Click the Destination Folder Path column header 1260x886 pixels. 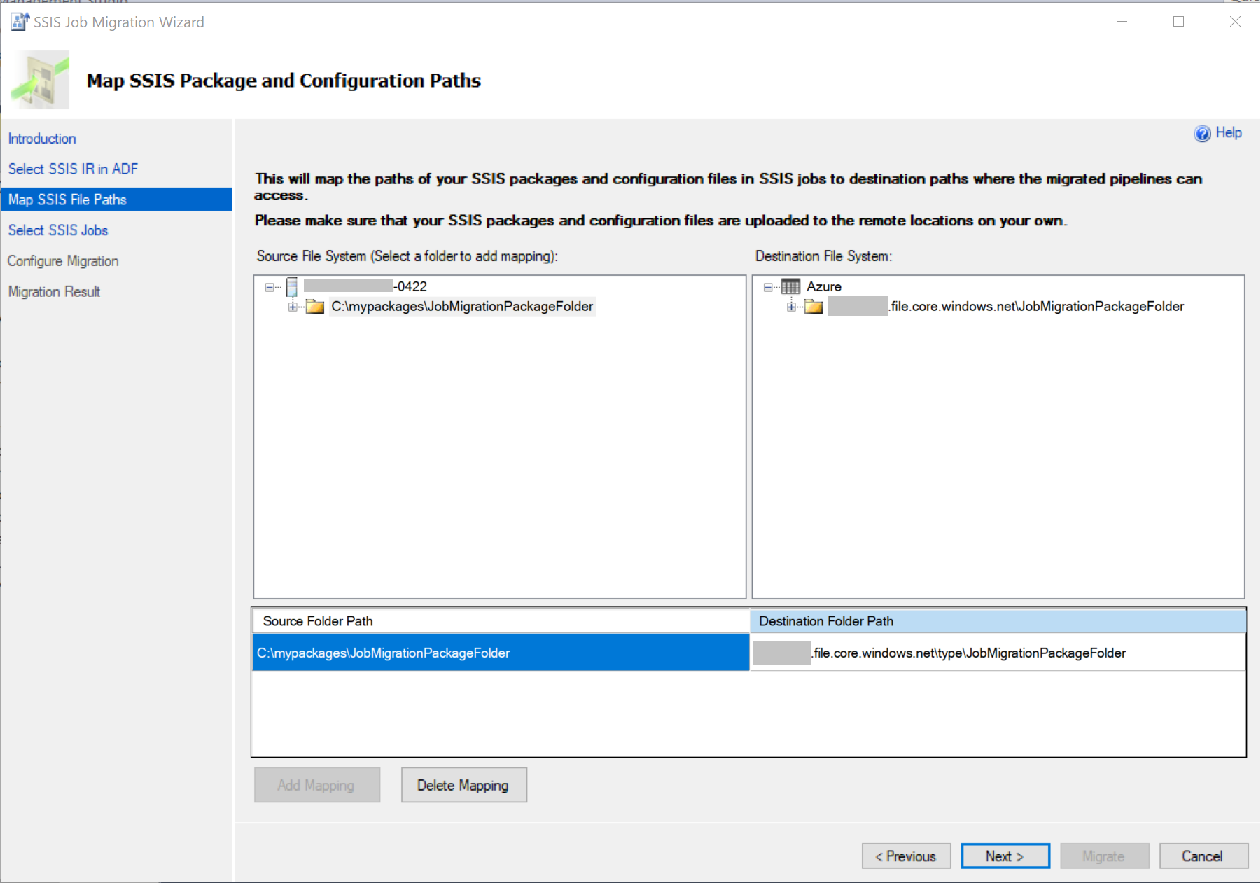point(998,621)
